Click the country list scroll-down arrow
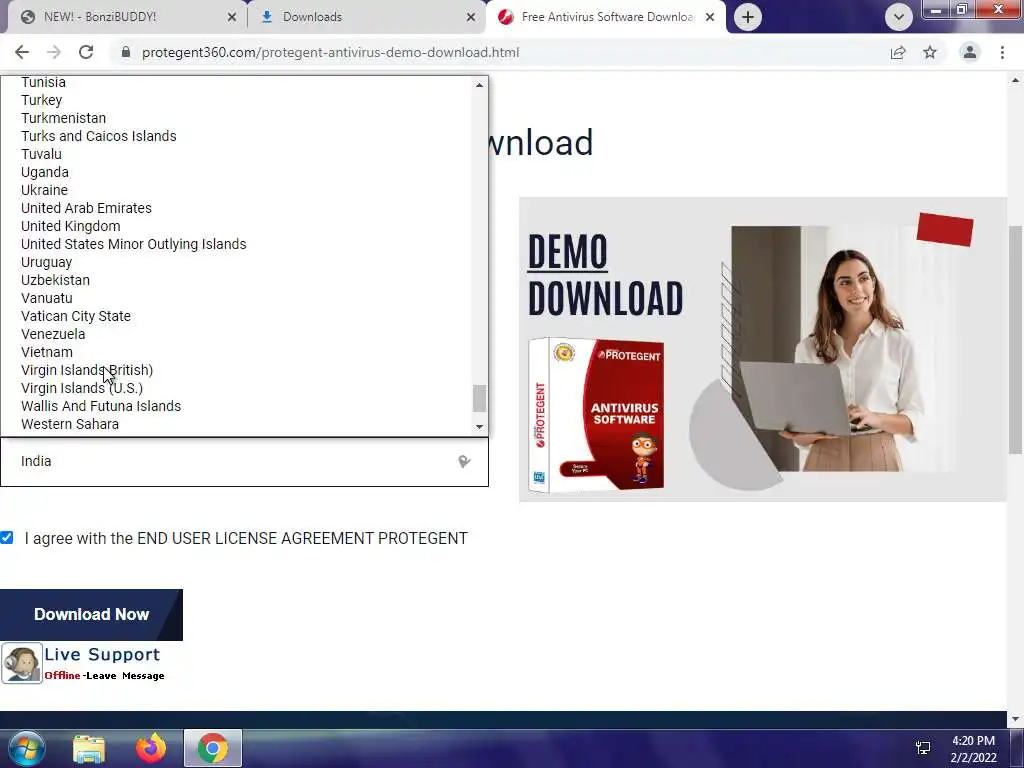 click(480, 427)
